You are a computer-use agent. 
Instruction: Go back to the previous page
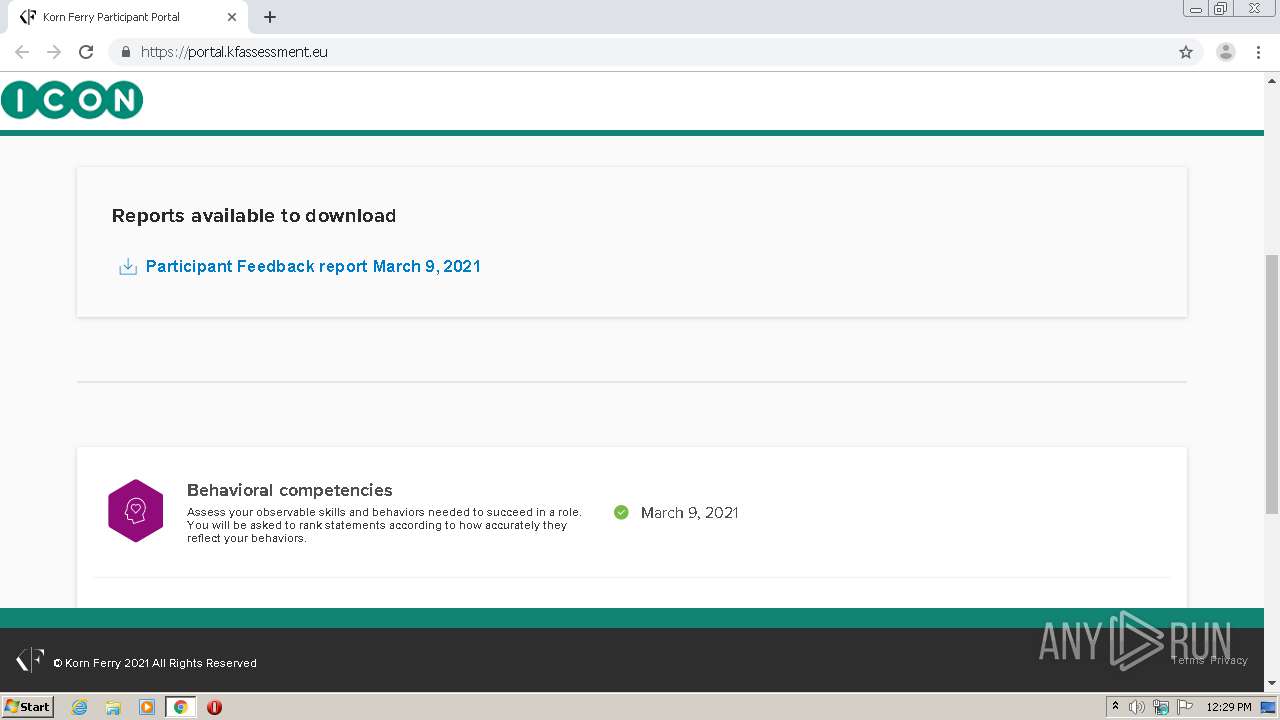(22, 52)
